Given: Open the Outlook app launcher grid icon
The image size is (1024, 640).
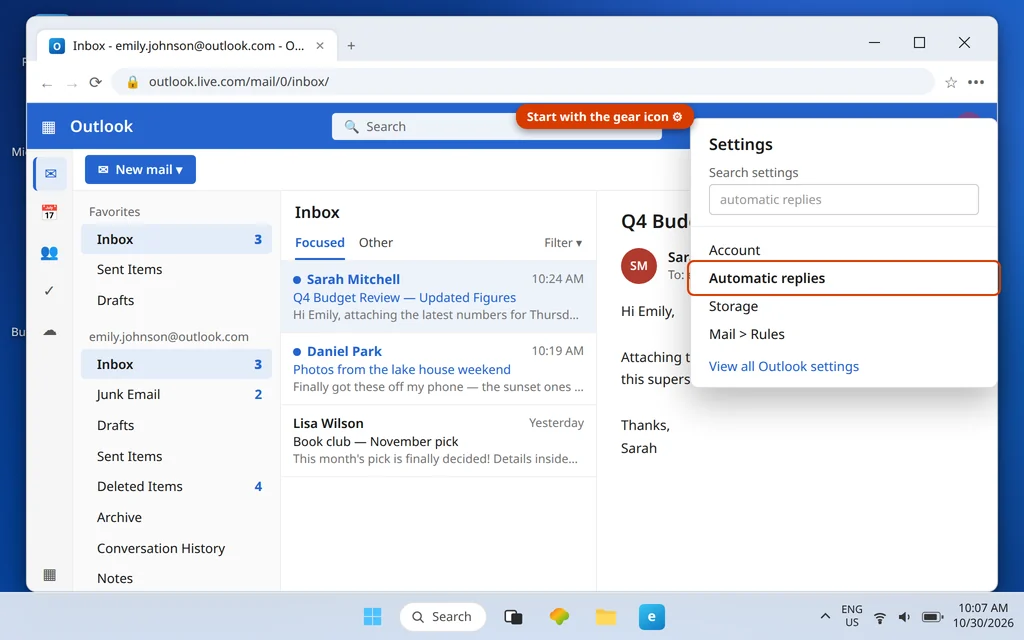Looking at the screenshot, I should 48,127.
